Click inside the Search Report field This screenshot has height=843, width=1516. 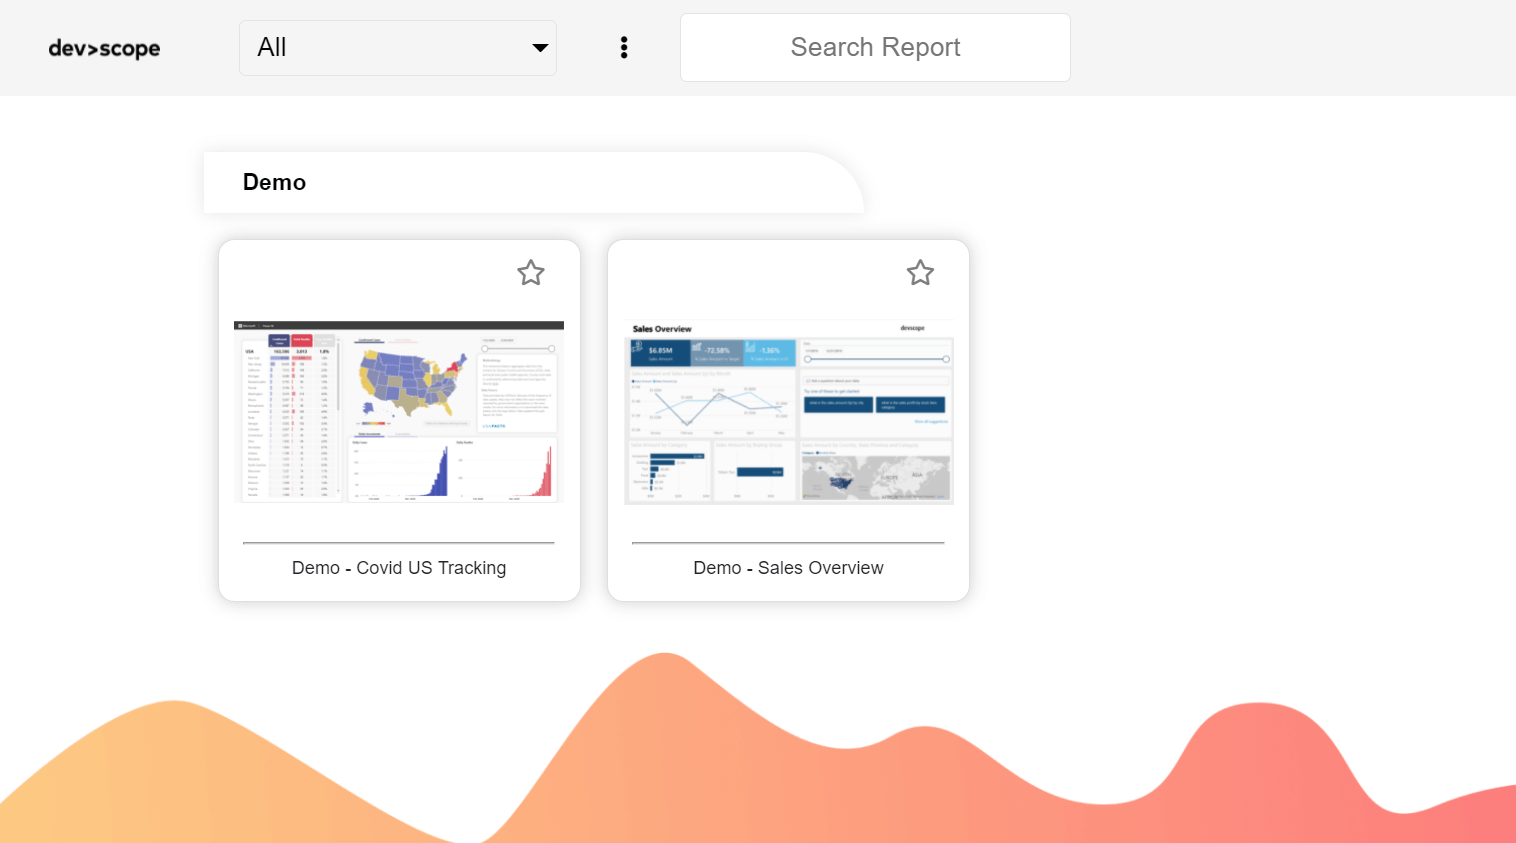coord(875,47)
